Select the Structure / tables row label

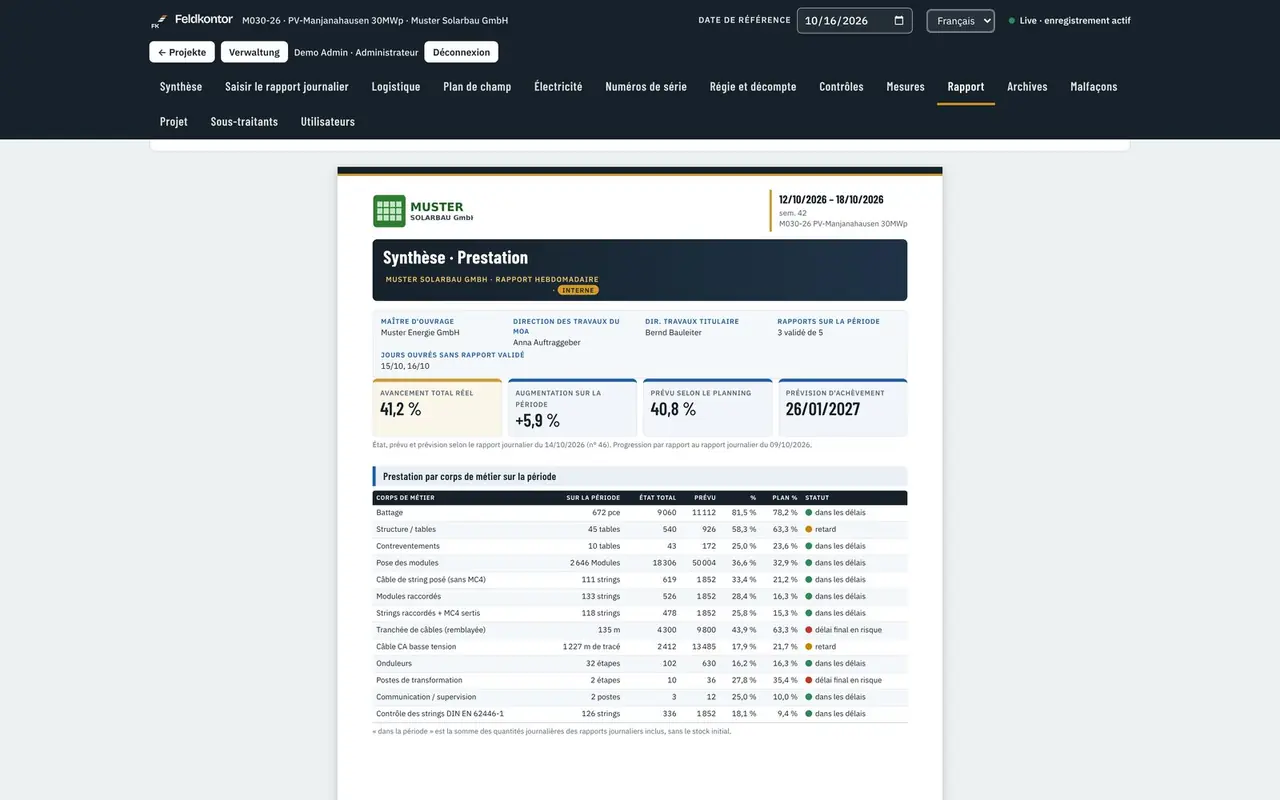406,530
